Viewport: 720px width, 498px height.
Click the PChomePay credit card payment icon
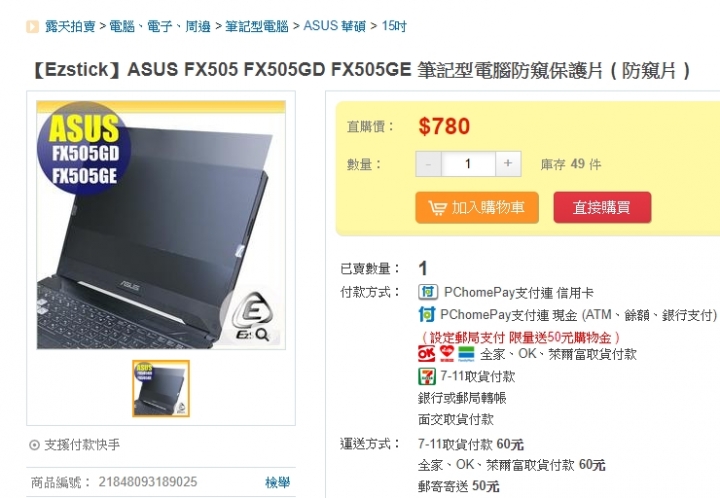(x=428, y=292)
